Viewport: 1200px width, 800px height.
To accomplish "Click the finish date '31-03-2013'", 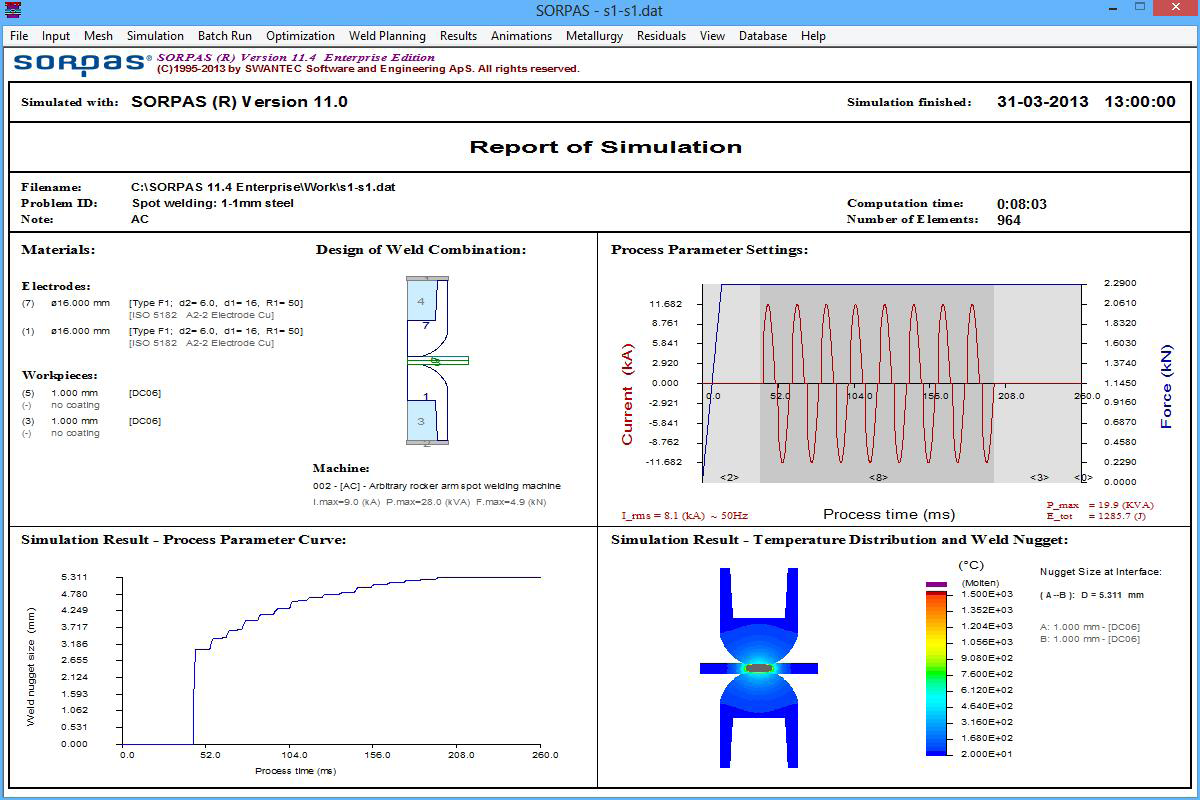I will tap(1041, 102).
